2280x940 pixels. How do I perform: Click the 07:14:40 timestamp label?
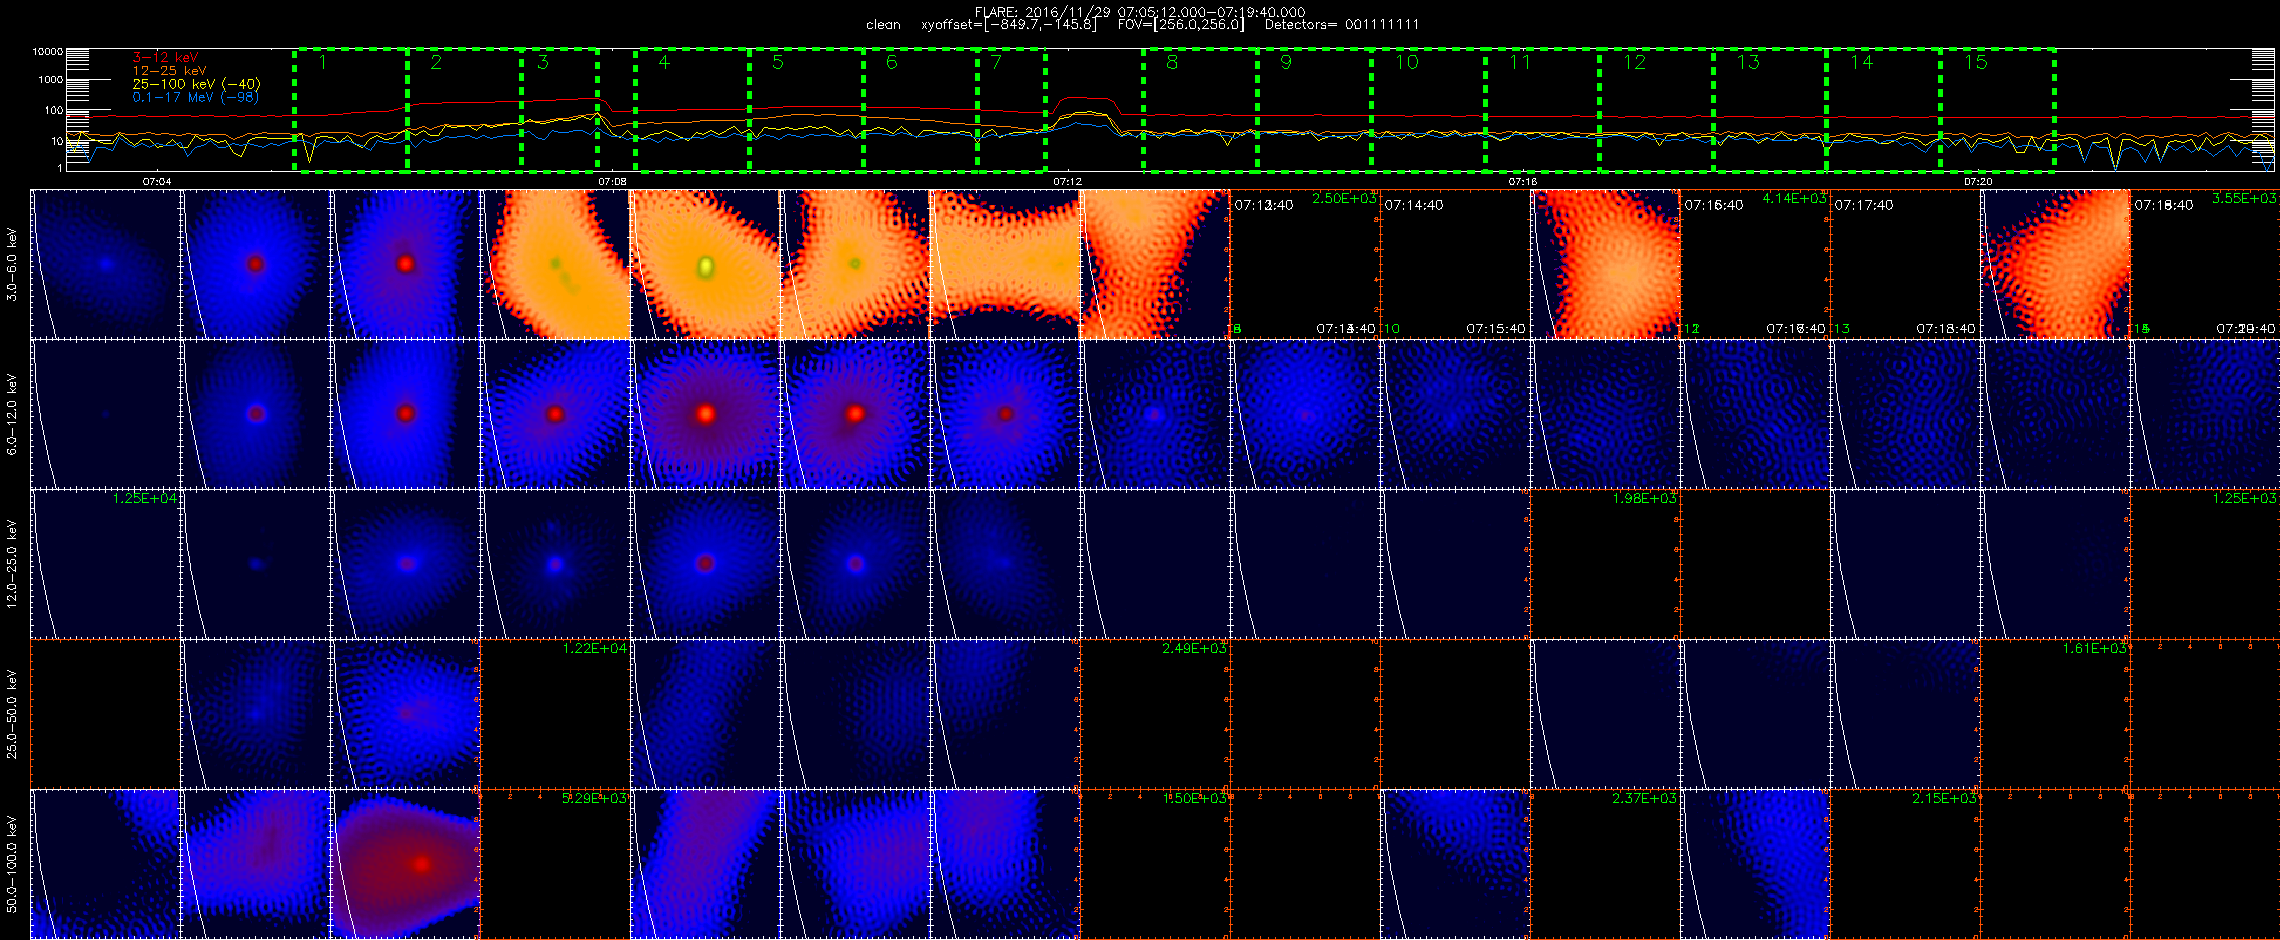(x=1414, y=205)
